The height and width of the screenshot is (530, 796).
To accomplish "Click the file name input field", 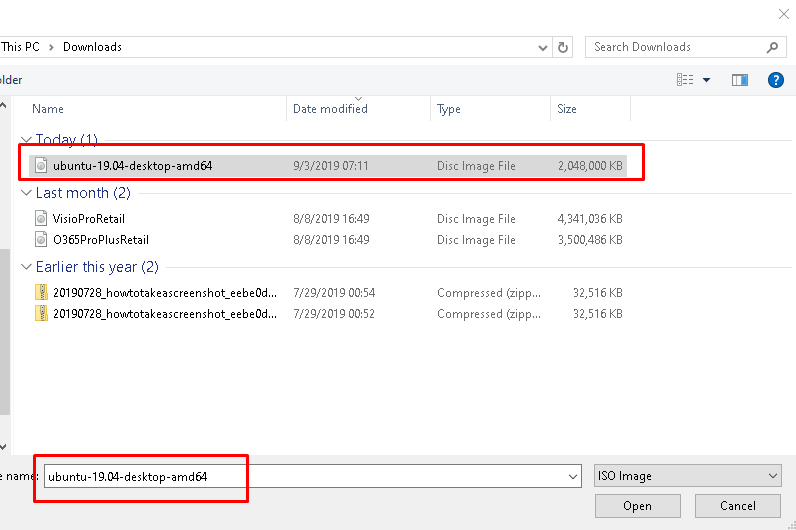I will [313, 477].
